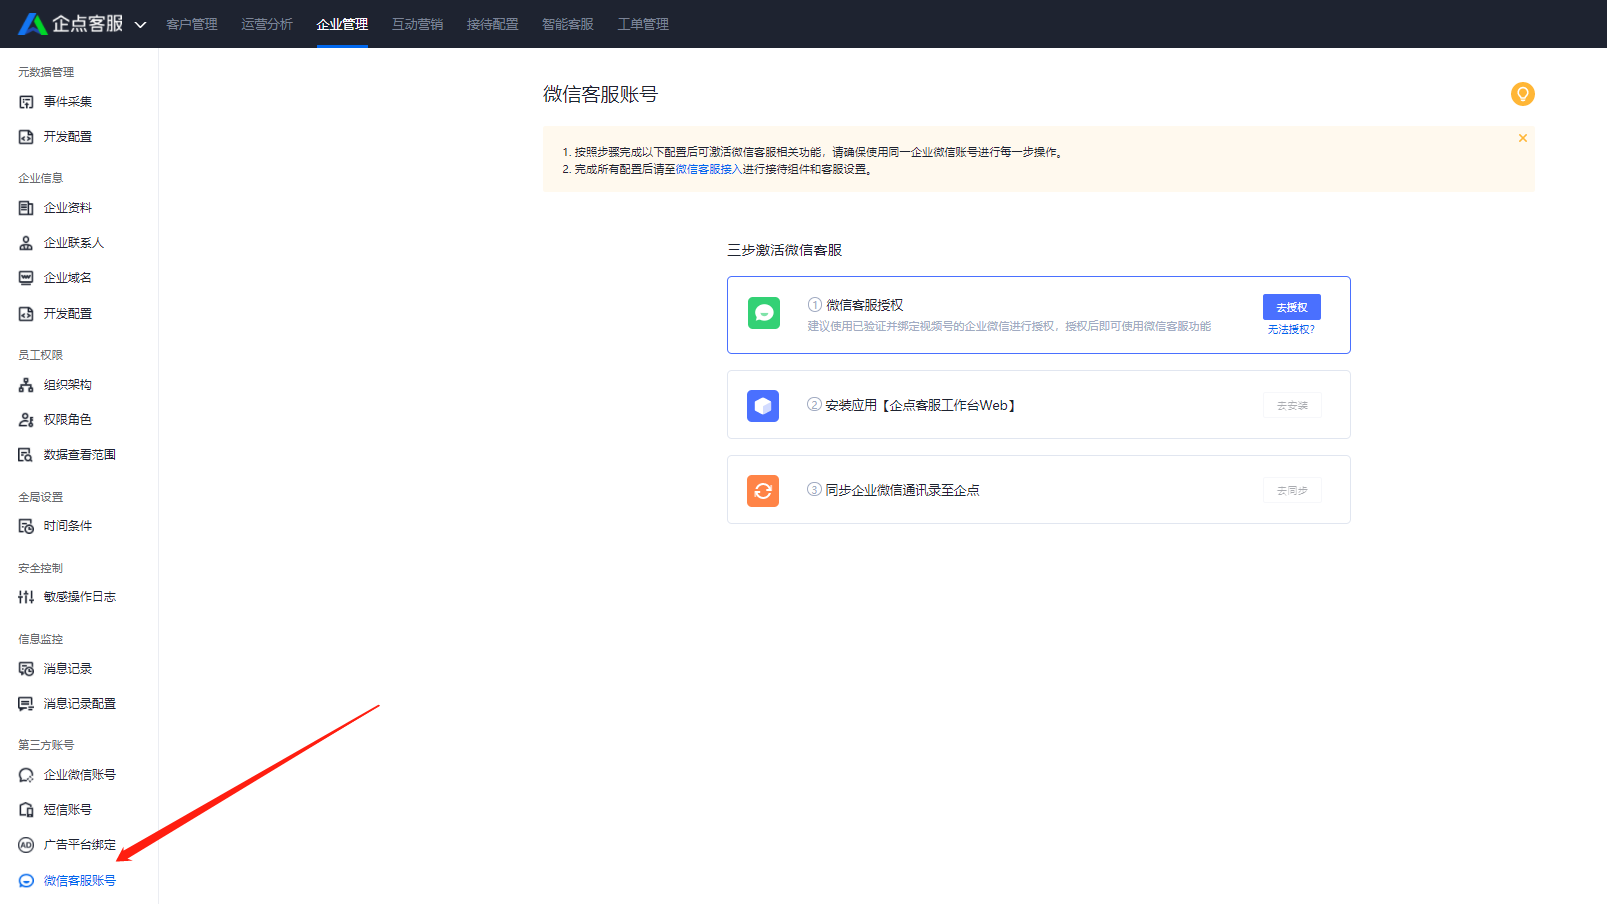Click the 企业联系人 person icon
1607x904 pixels.
(x=26, y=243)
